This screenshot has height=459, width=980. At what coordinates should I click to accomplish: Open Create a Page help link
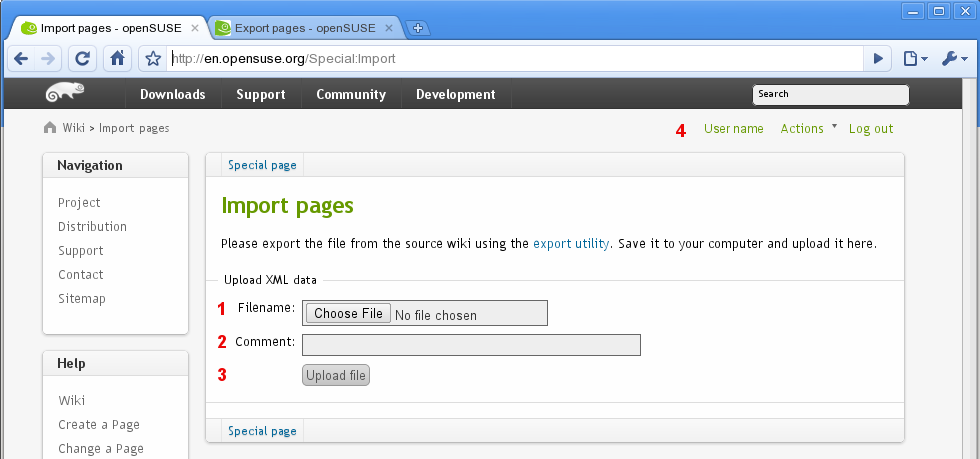coord(99,425)
